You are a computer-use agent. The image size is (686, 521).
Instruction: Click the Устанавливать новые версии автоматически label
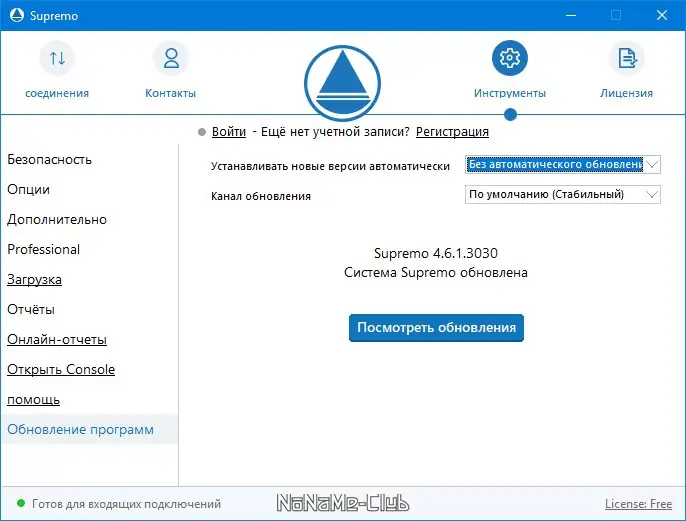click(330, 166)
